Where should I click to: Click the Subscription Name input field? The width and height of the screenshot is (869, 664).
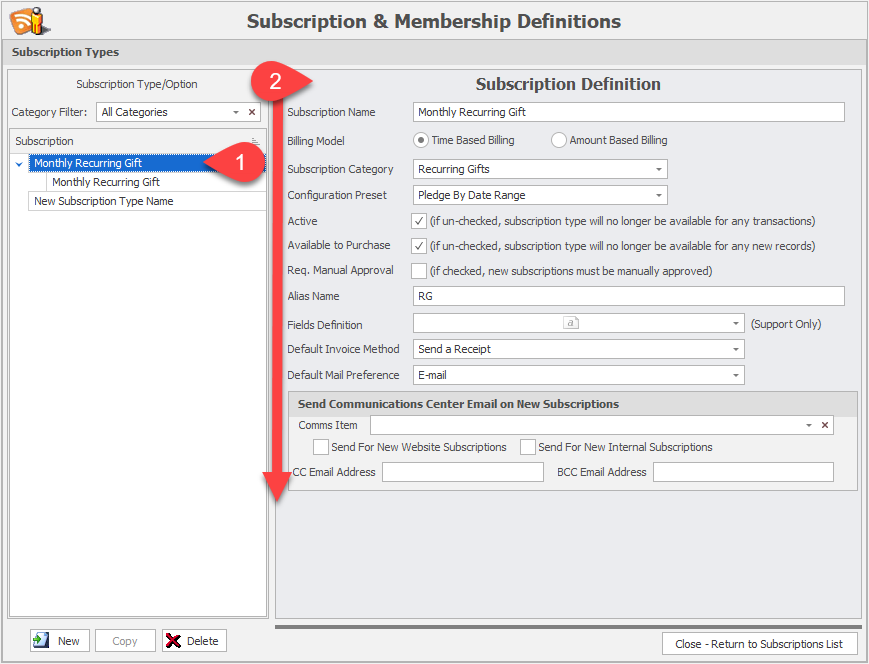(x=628, y=112)
